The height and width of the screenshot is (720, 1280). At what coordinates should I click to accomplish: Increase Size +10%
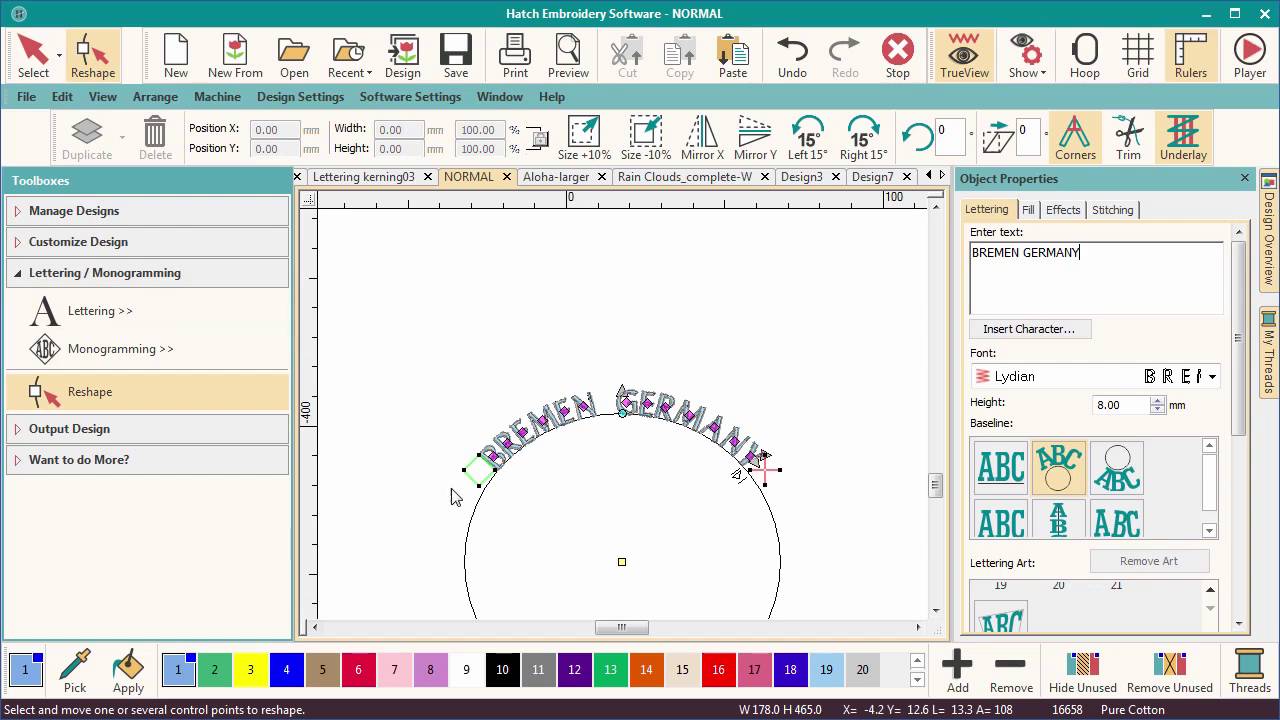pyautogui.click(x=584, y=137)
